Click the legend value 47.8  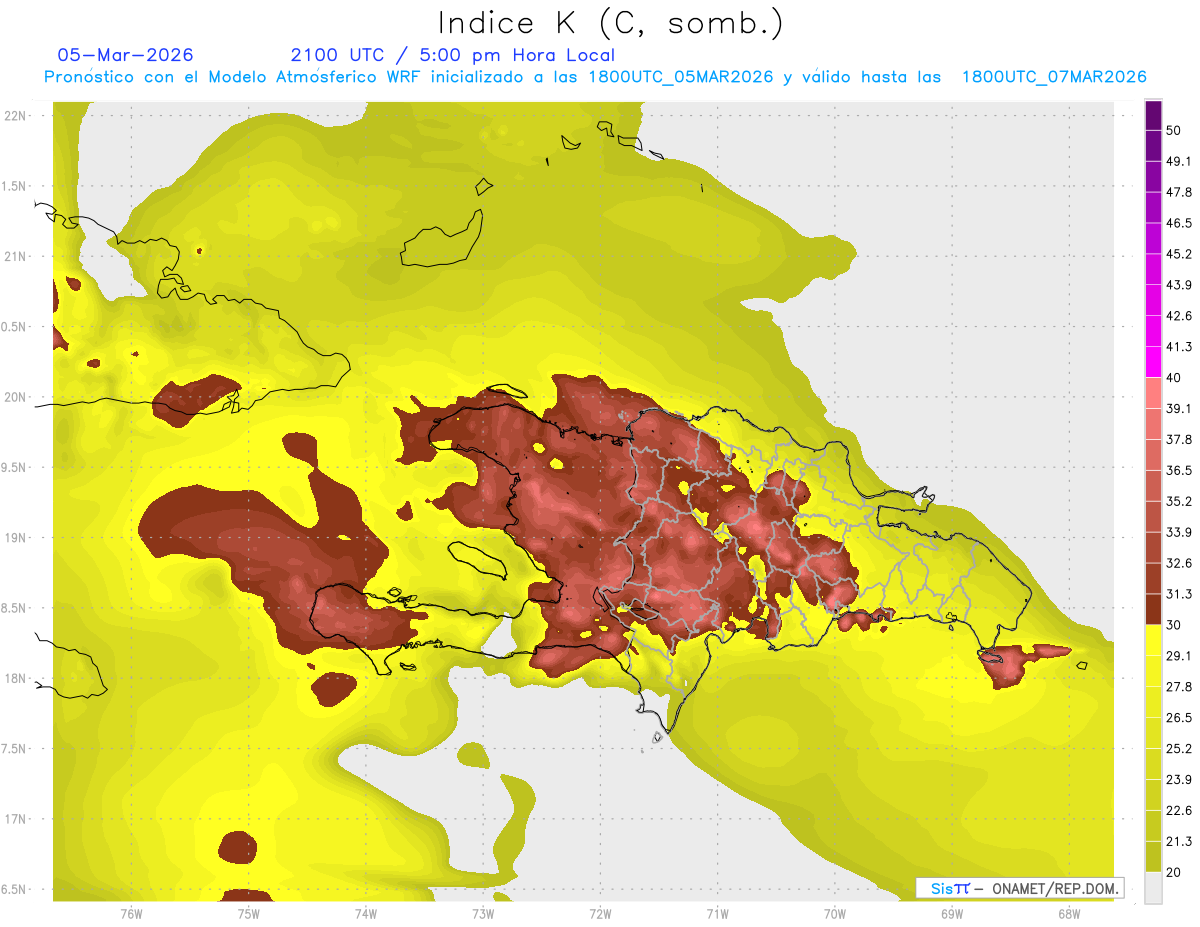(x=1179, y=192)
